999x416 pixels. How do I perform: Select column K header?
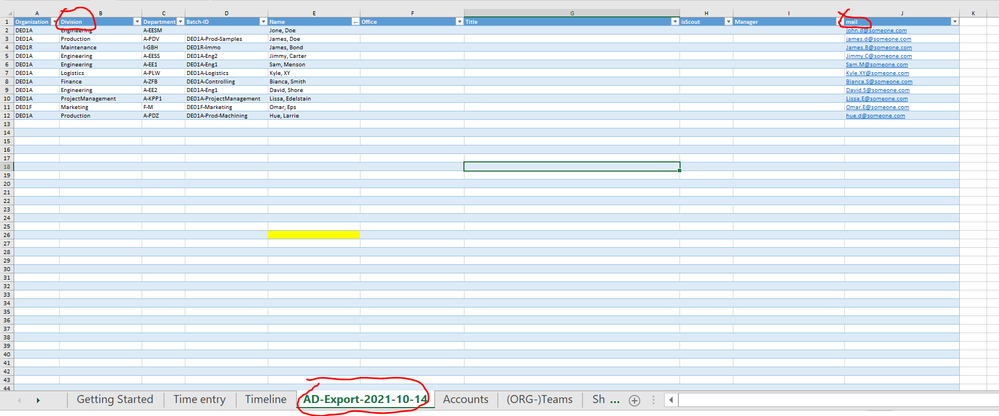974,13
